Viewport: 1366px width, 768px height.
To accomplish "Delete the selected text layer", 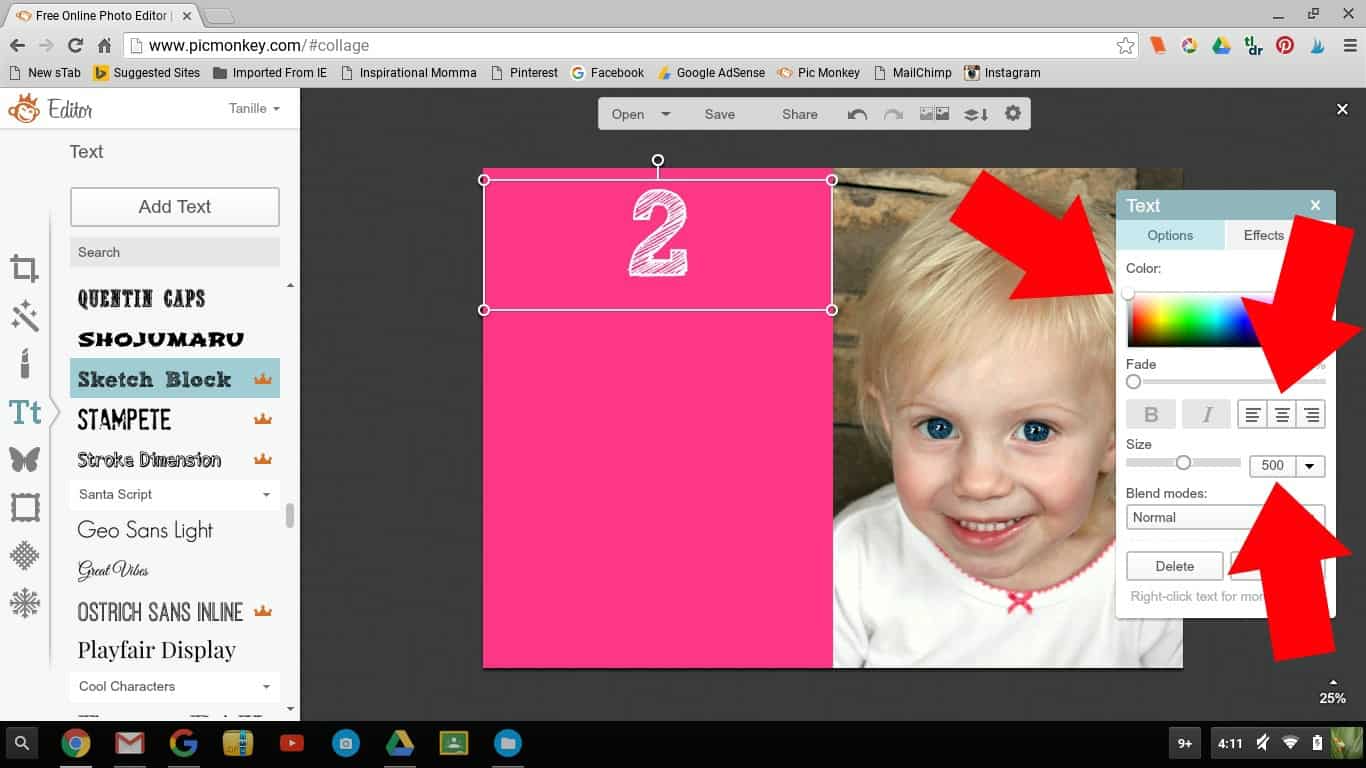I will (x=1174, y=566).
